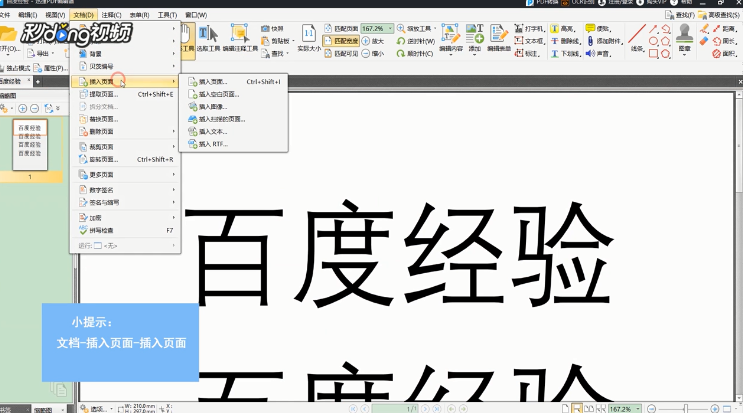Select the rectangle shape tool
743x413 pixels.
(x=653, y=54)
